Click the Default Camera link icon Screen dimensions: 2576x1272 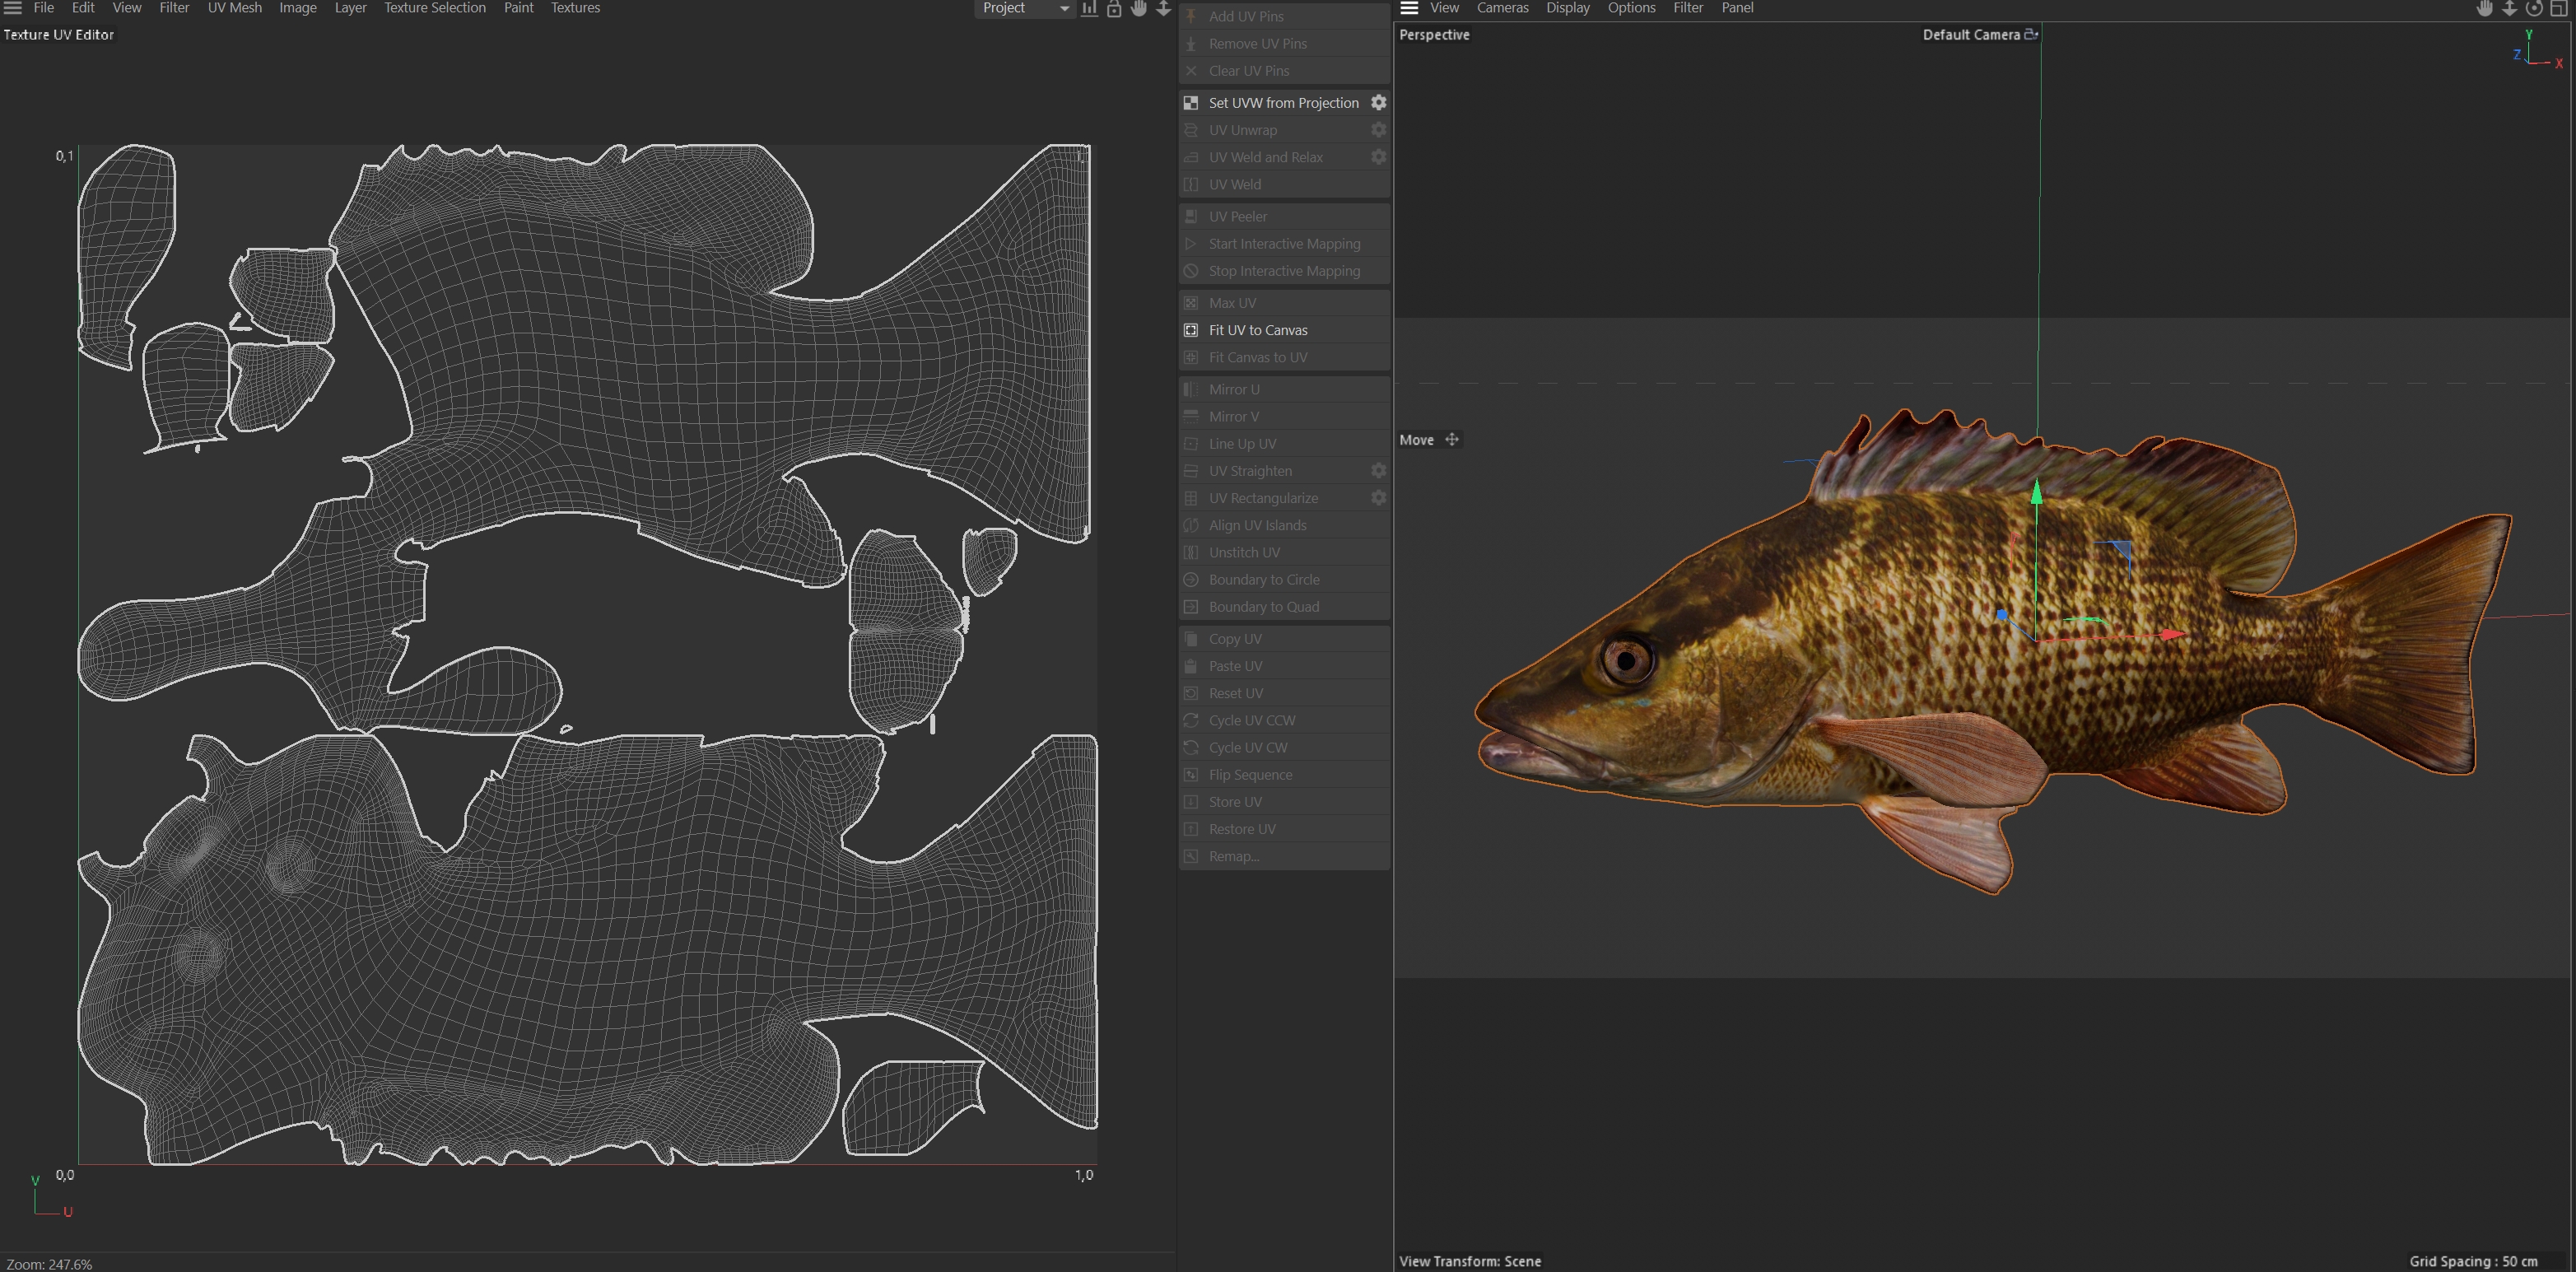point(2030,34)
